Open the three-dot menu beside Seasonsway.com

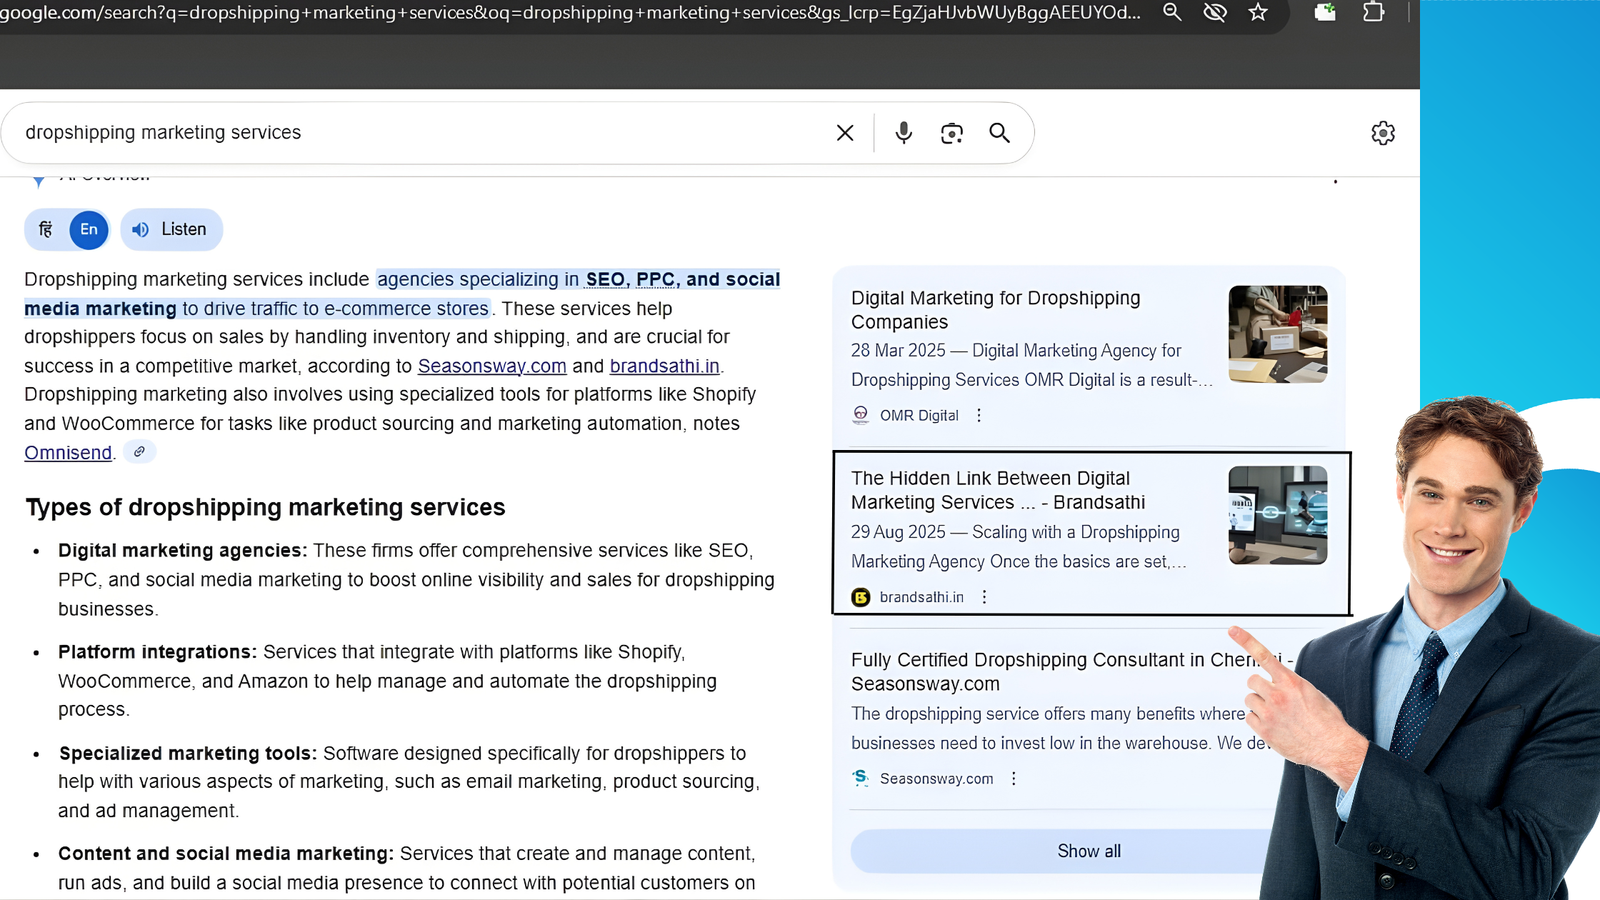[x=1013, y=778]
